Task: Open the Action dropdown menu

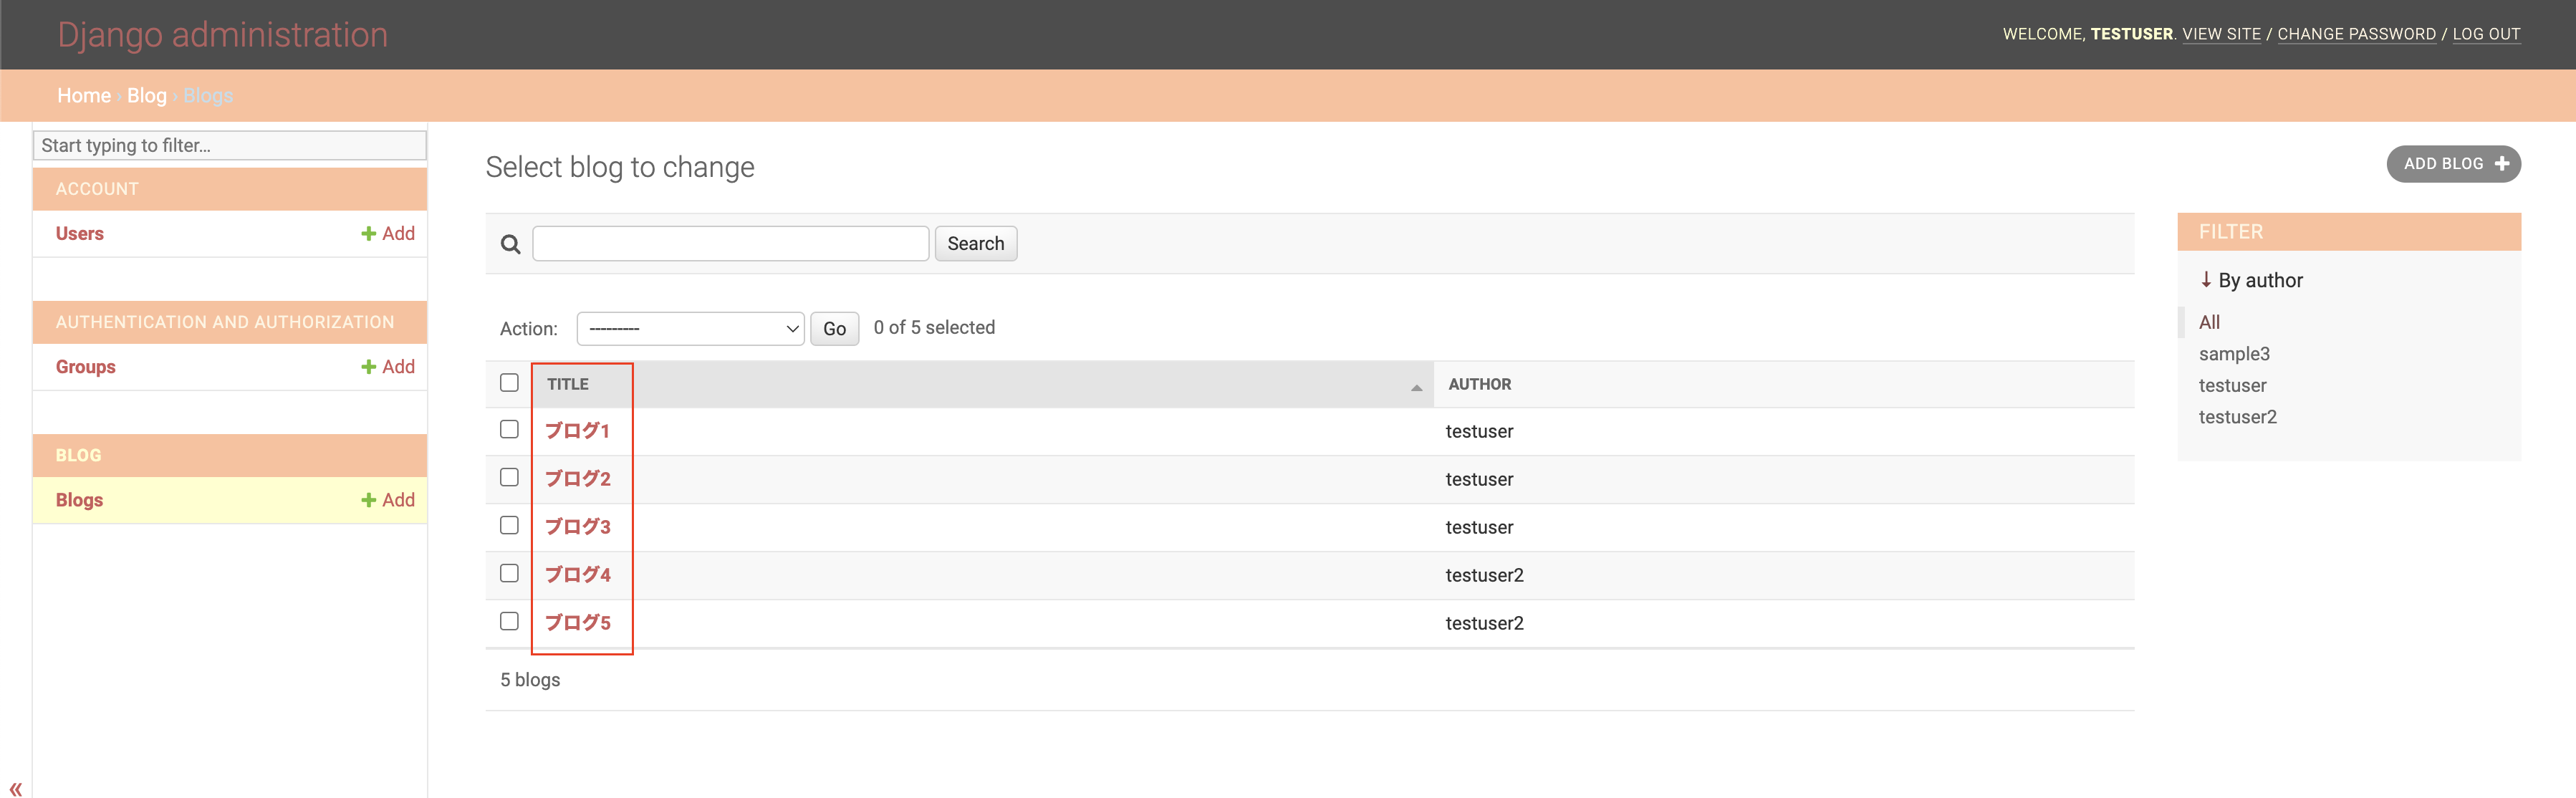Action: pyautogui.click(x=690, y=329)
